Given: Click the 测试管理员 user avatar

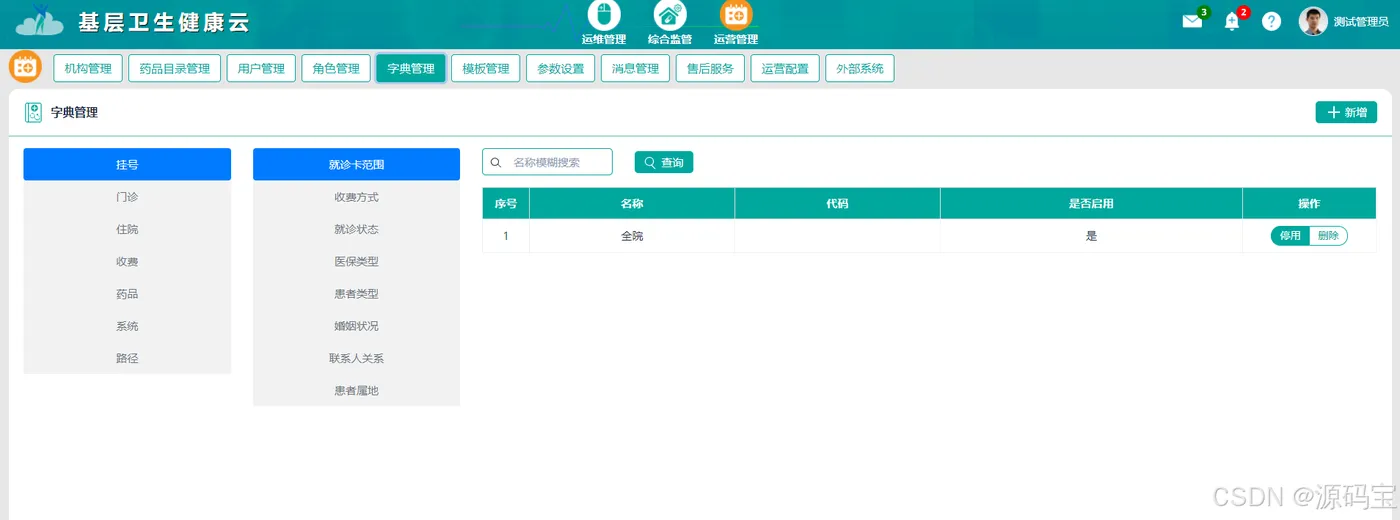Looking at the screenshot, I should pyautogui.click(x=1313, y=21).
